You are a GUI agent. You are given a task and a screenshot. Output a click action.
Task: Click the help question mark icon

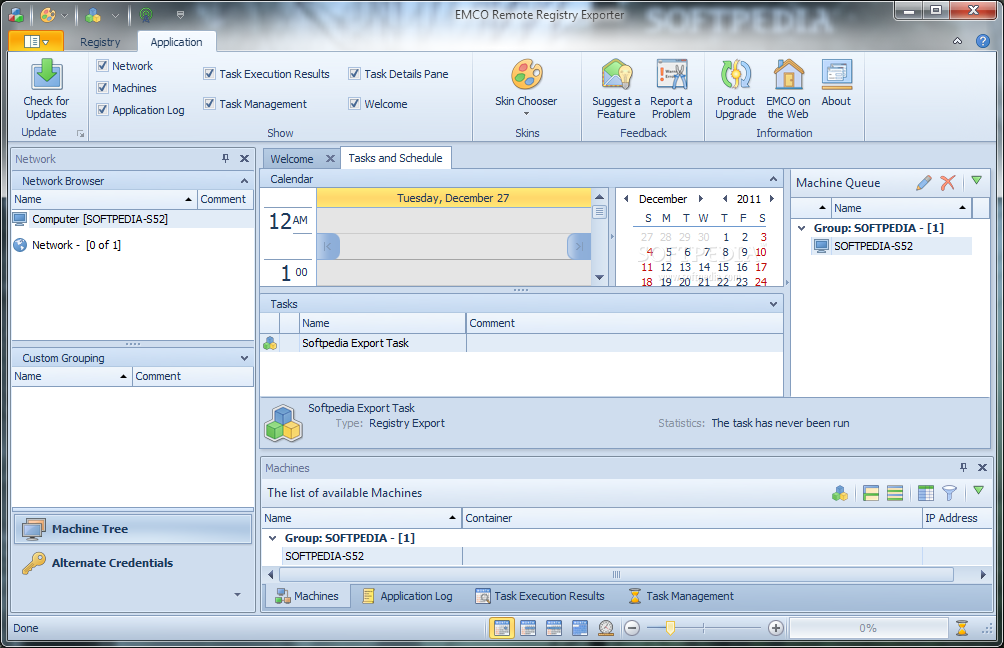(x=983, y=41)
